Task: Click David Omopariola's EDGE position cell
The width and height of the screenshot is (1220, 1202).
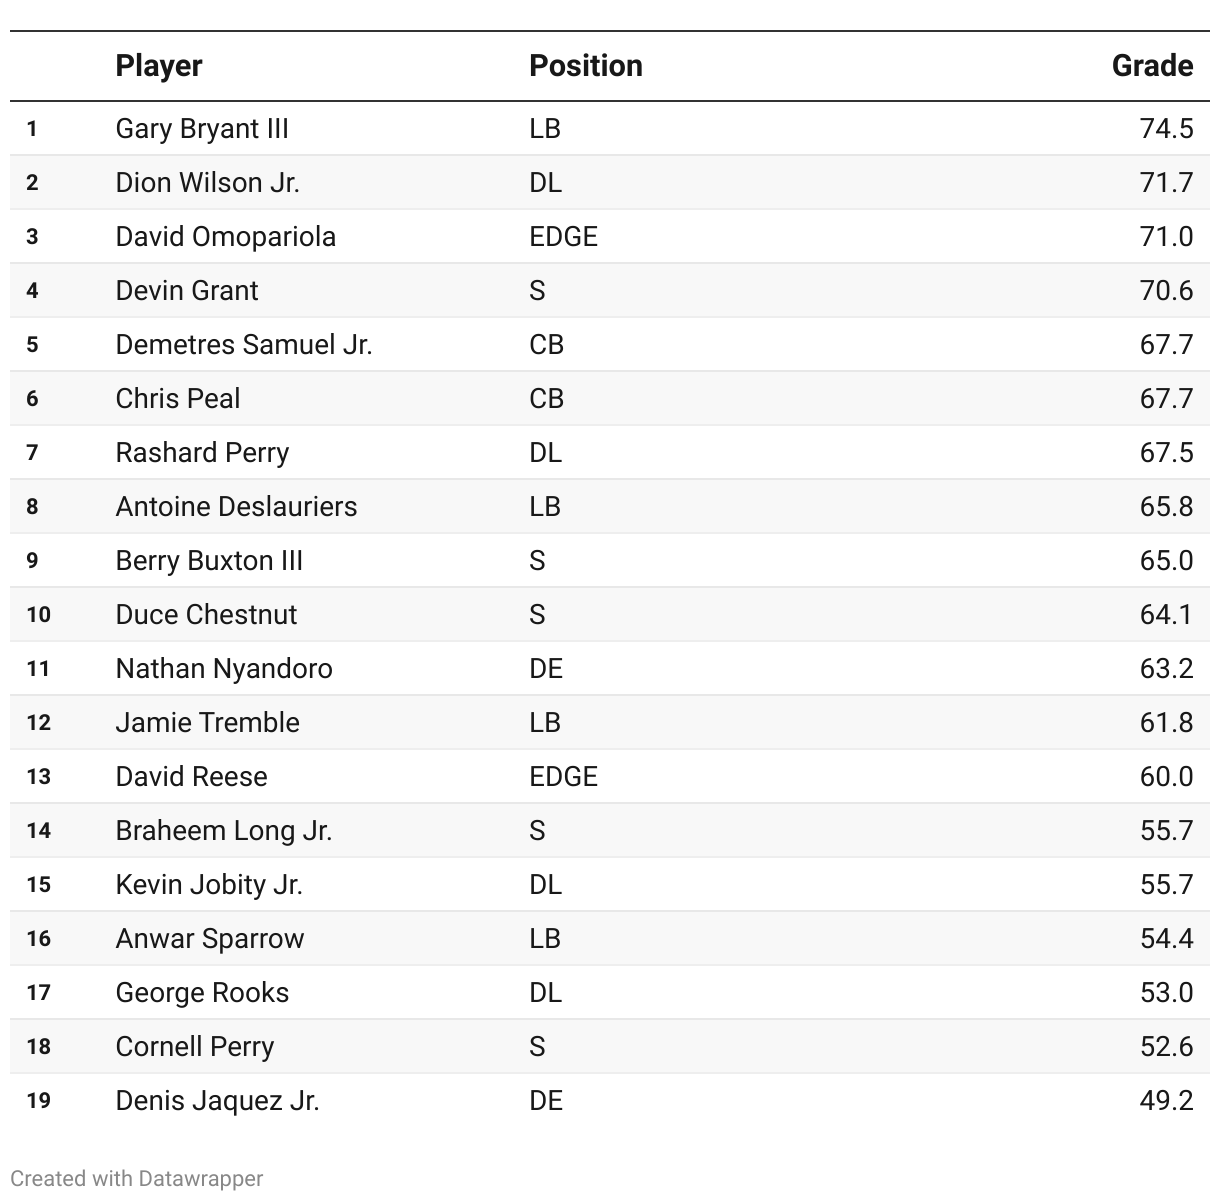Action: [x=564, y=237]
